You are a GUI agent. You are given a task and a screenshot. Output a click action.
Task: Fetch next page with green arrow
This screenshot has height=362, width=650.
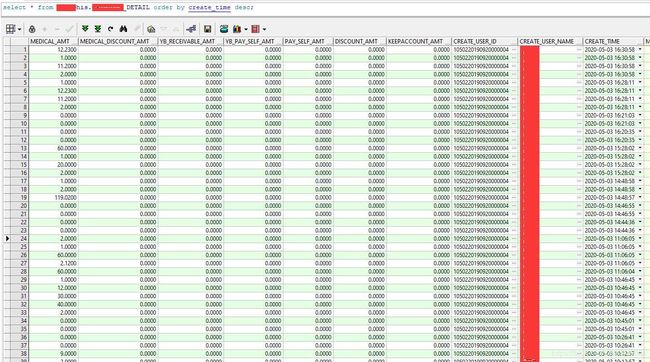tap(85, 29)
